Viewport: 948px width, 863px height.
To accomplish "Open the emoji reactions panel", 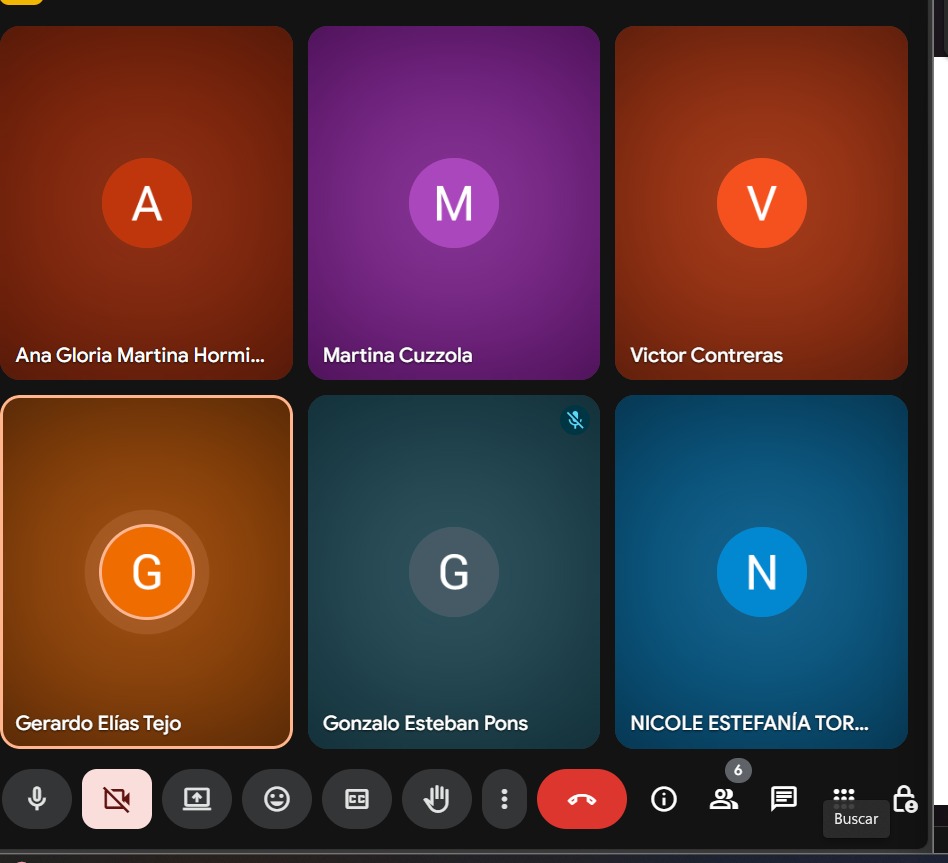I will 277,799.
